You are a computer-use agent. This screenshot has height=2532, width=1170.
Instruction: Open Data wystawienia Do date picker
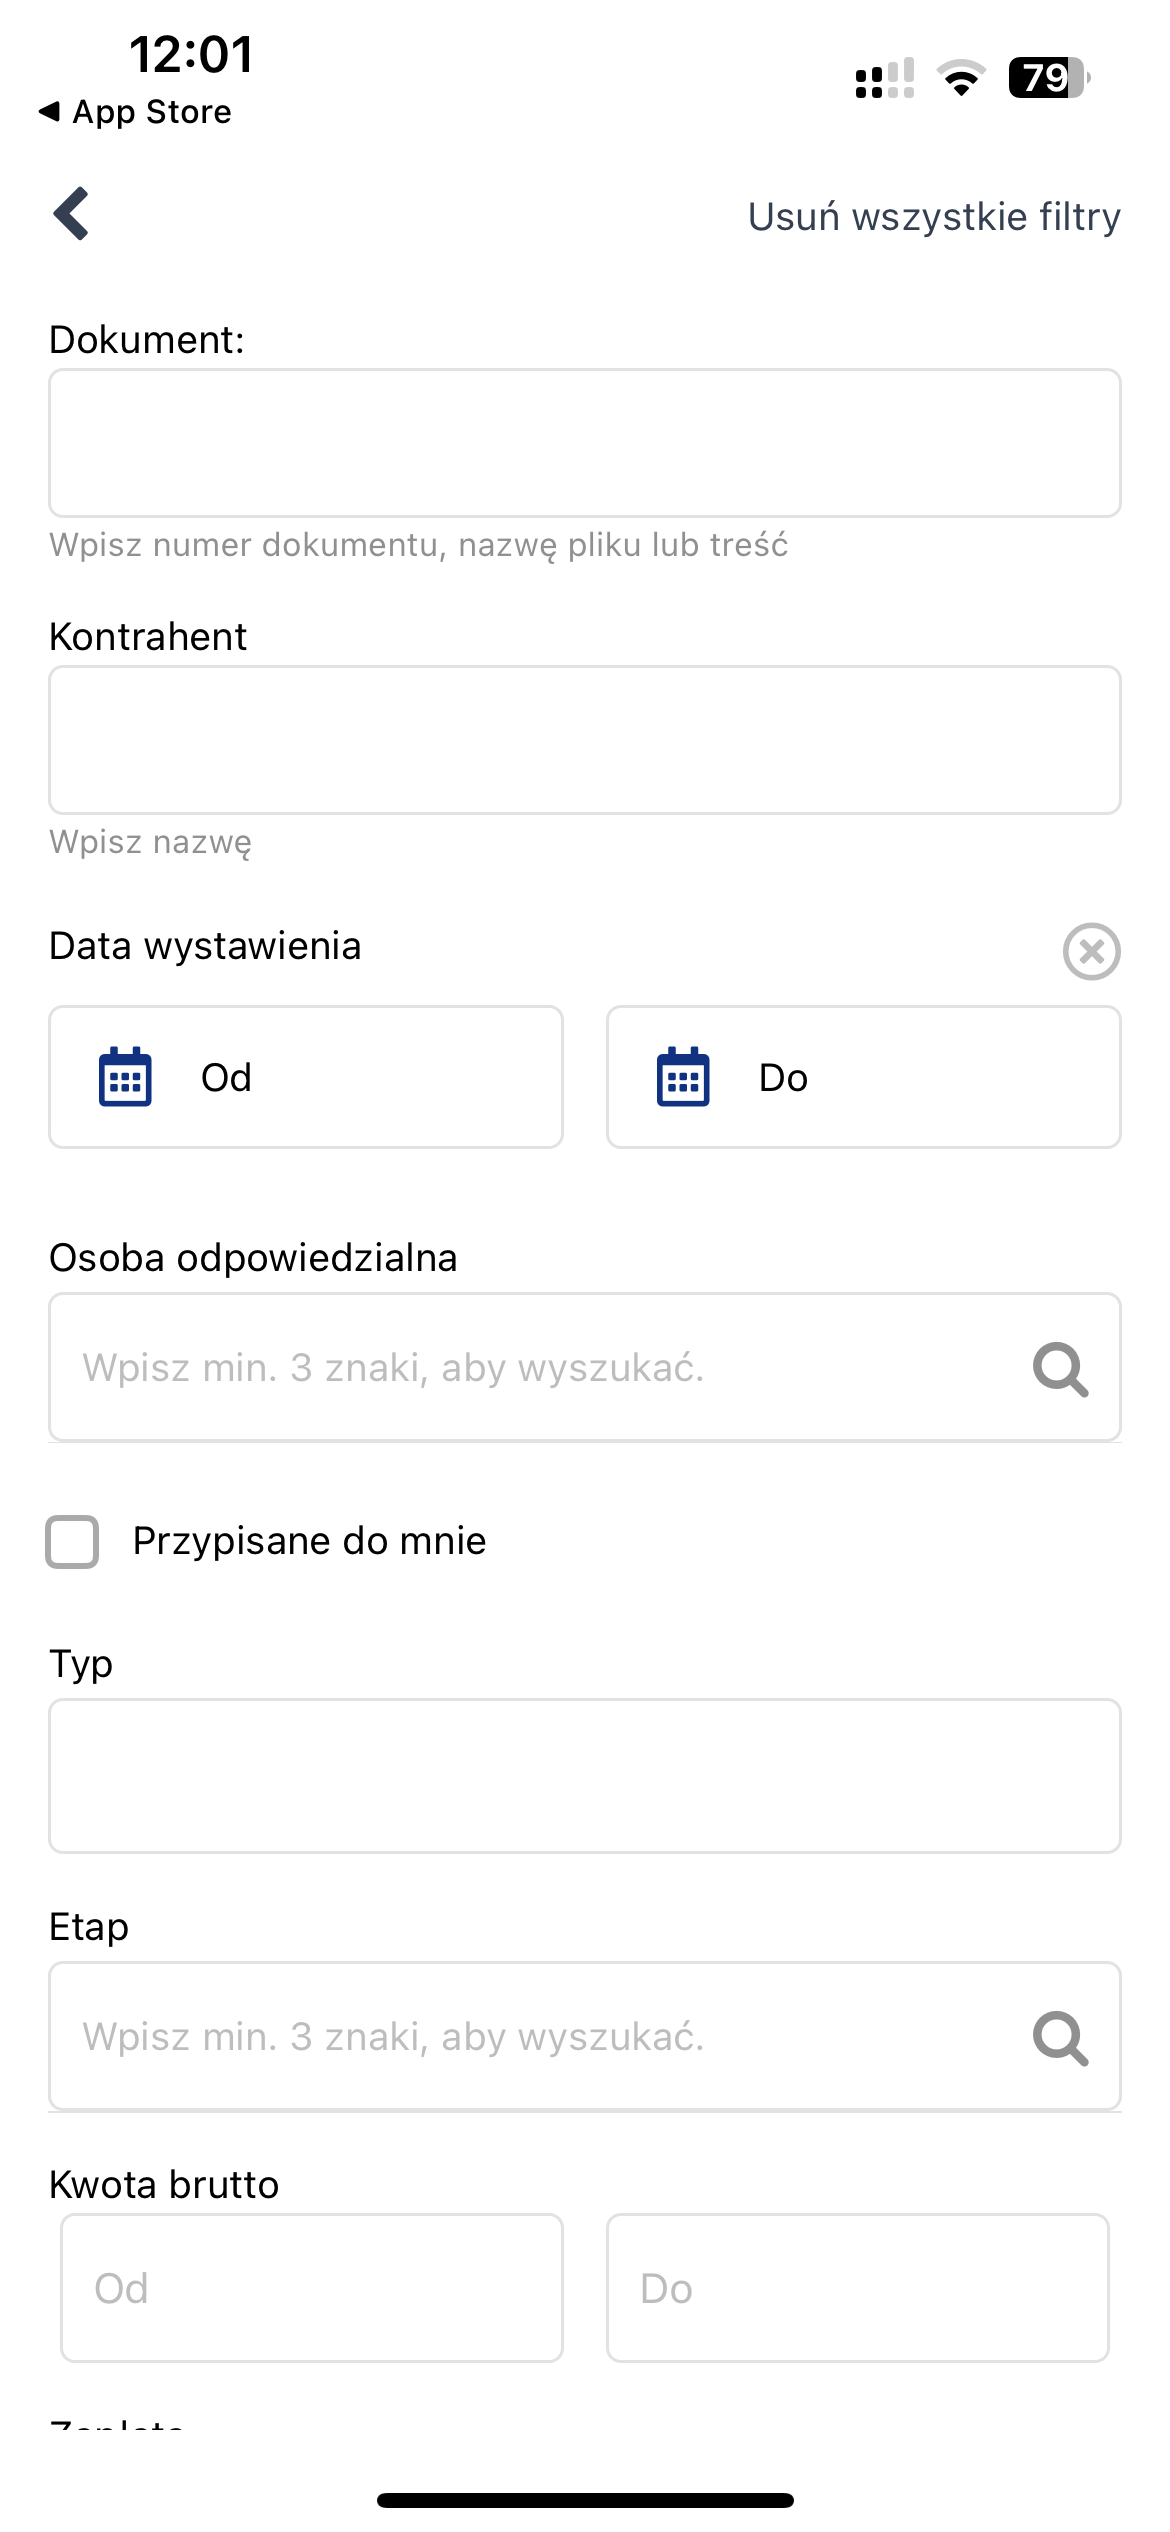pos(864,1077)
